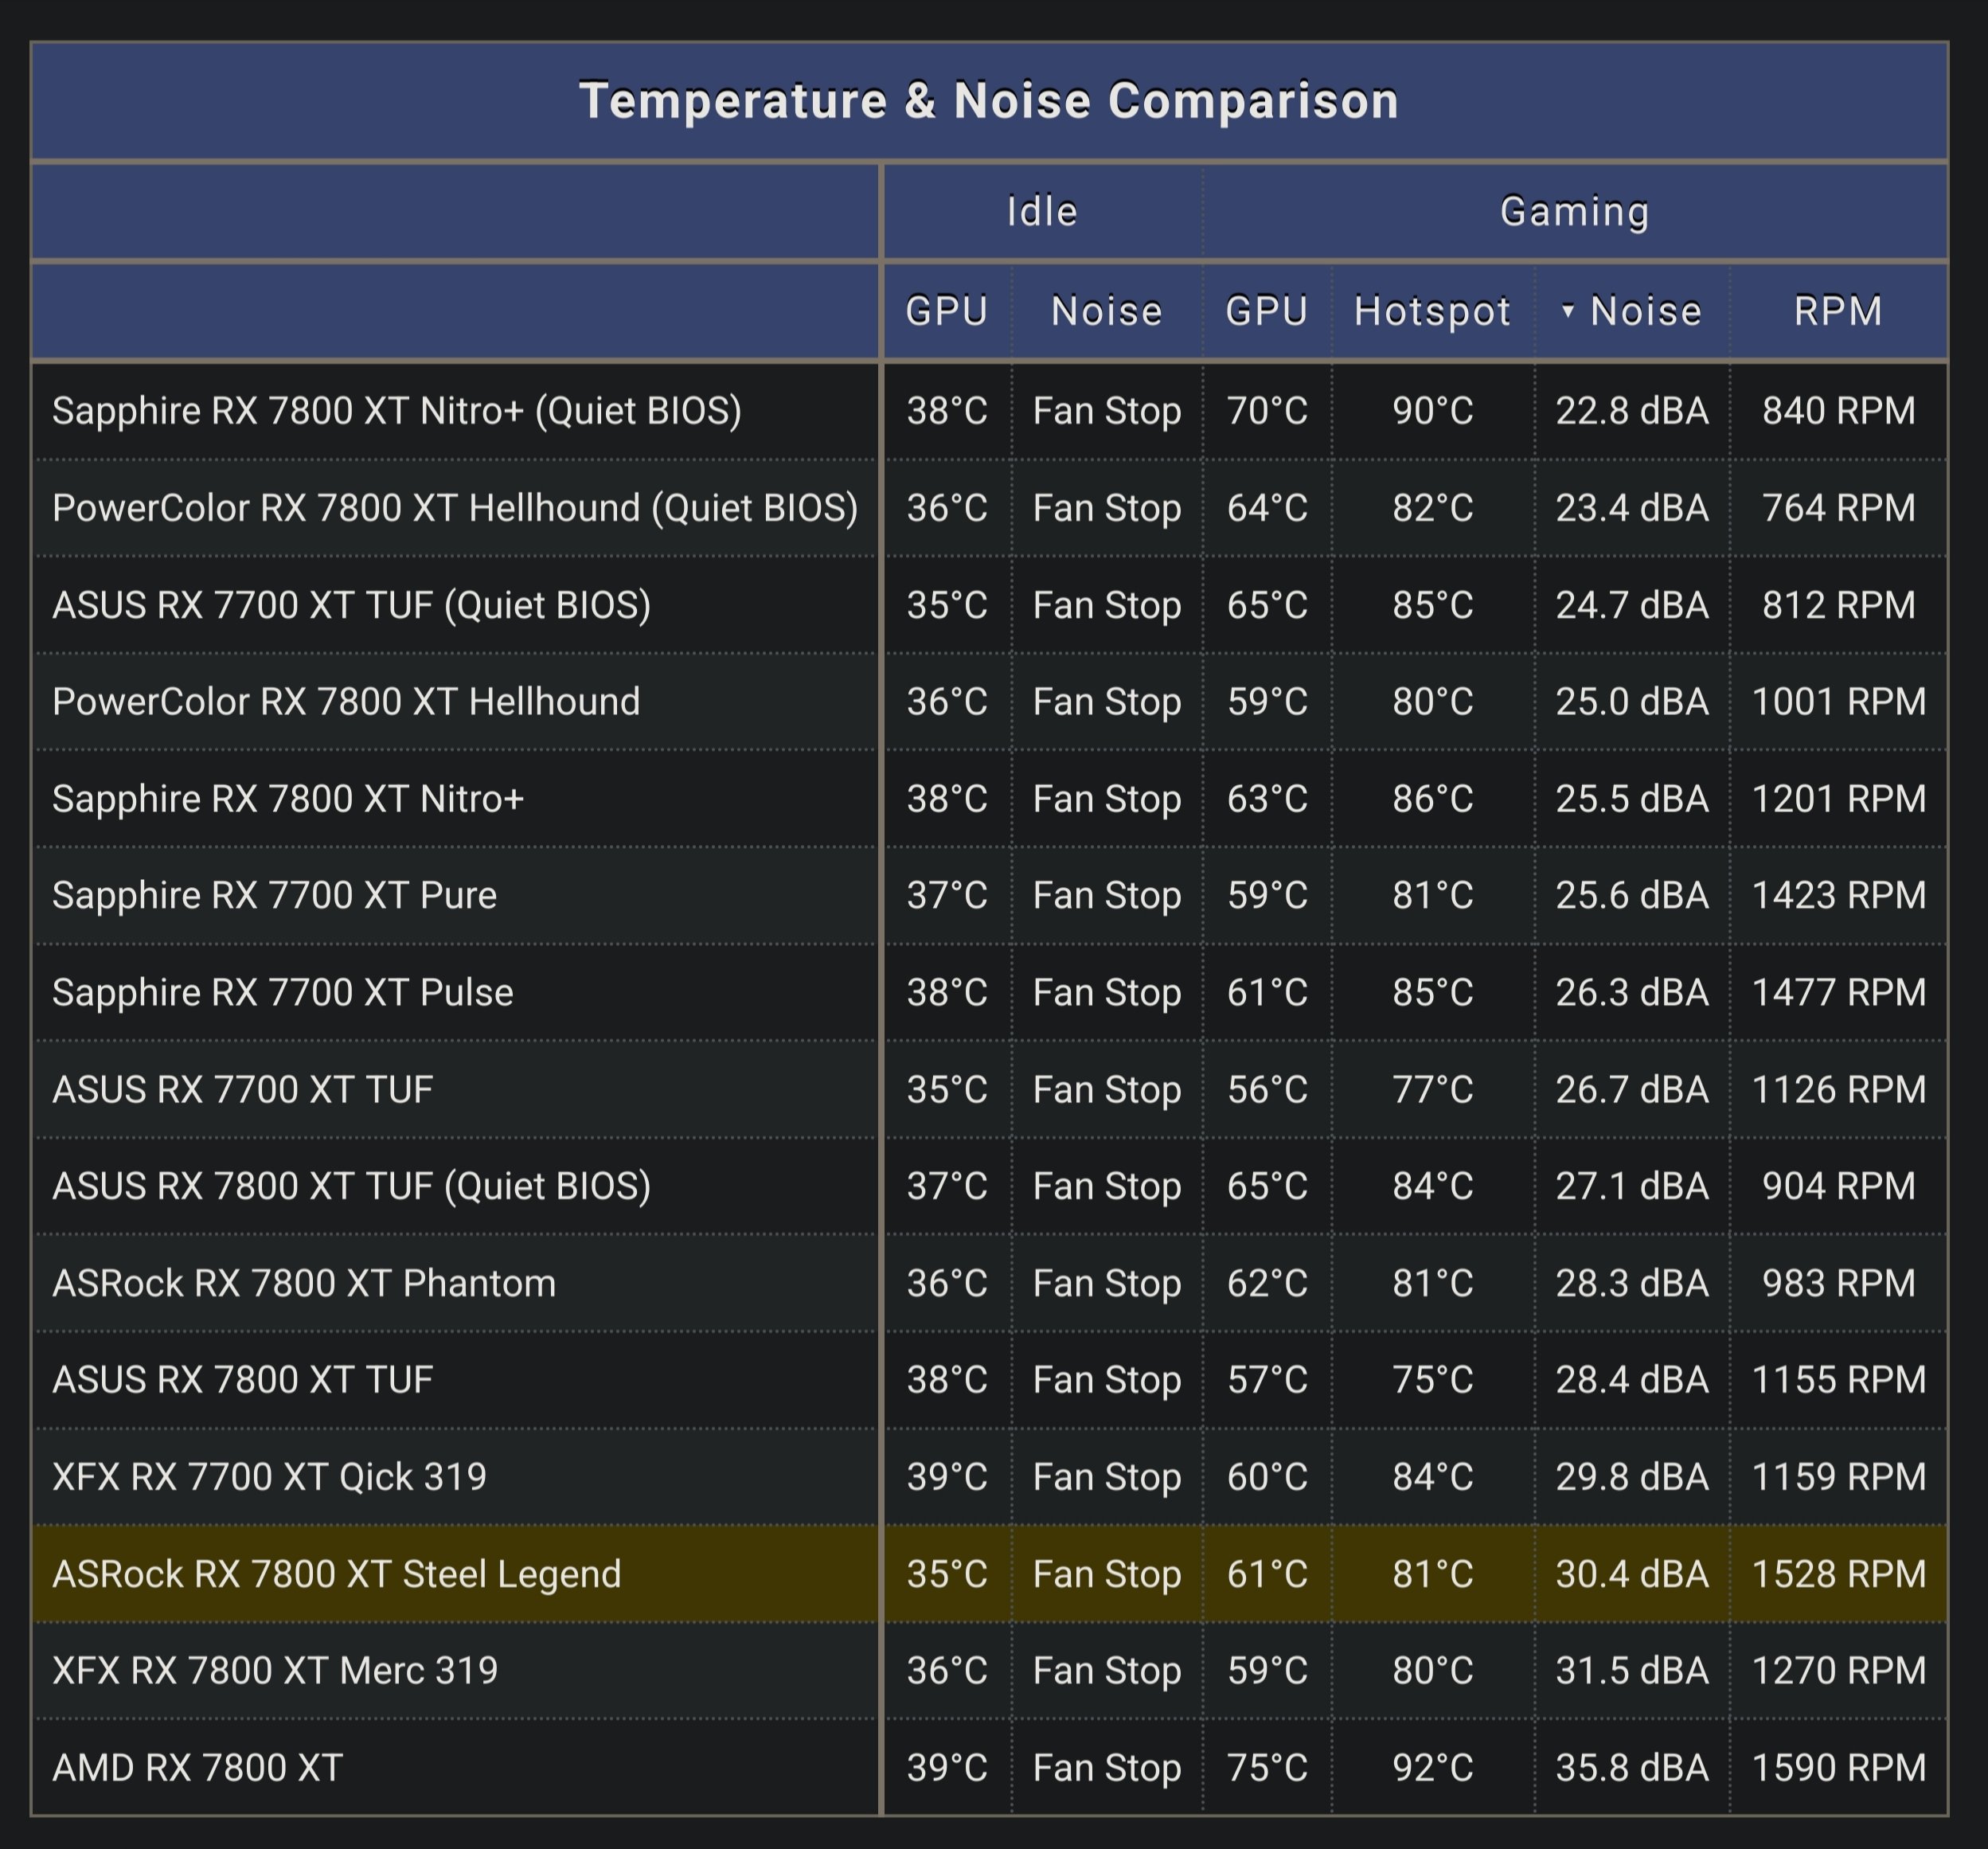Click the XFX RX 7700 XT Qick 319 name
The image size is (1988, 1849).
point(269,1477)
